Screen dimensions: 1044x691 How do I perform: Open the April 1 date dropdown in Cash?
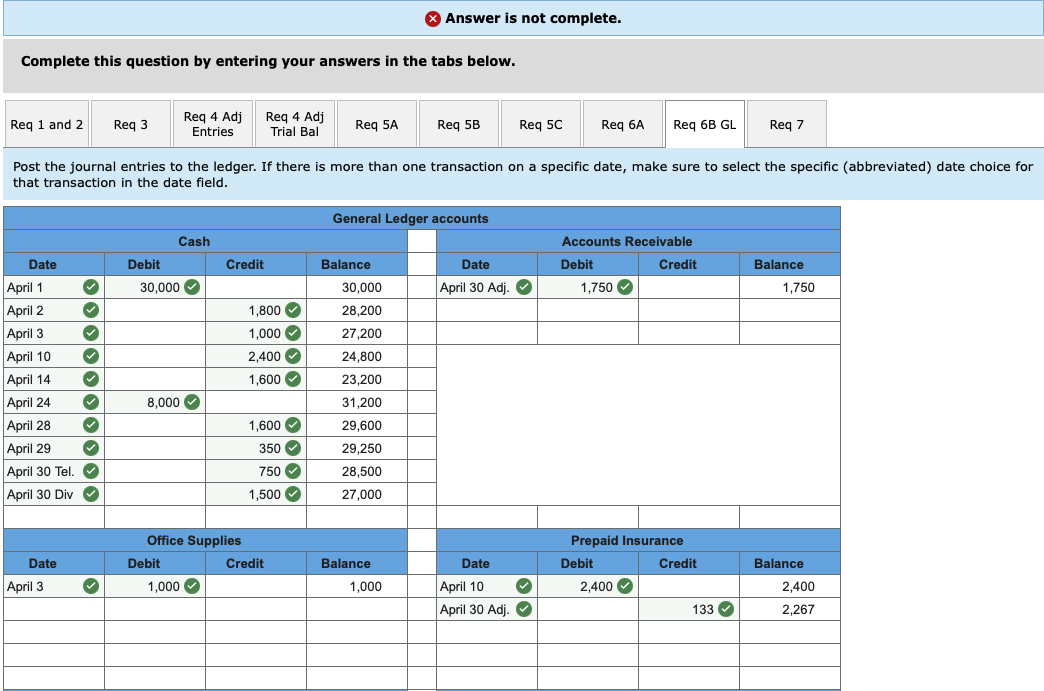[54, 287]
